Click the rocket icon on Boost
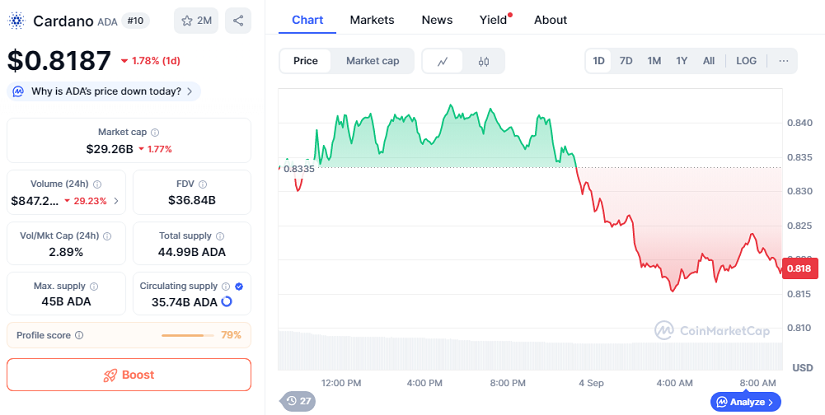Screen dimensions: 825x415 [x=109, y=375]
